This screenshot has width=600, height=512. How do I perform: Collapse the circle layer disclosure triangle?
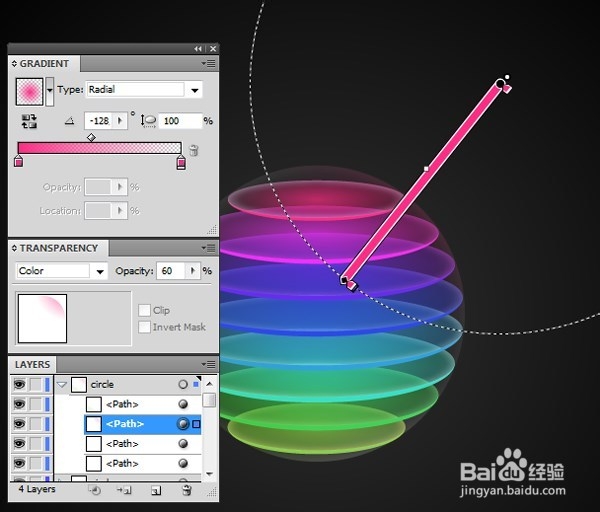62,385
